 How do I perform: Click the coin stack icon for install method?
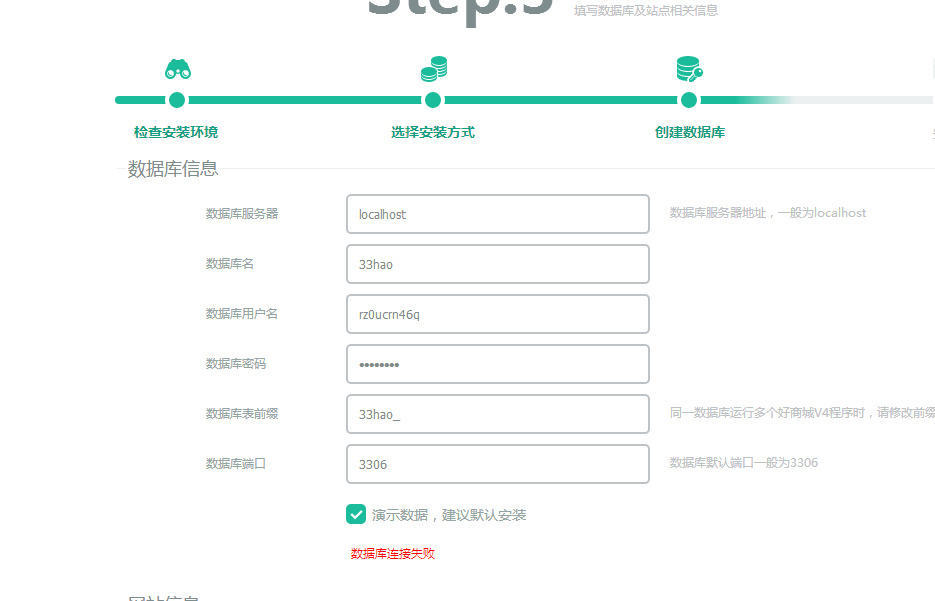pyautogui.click(x=434, y=69)
